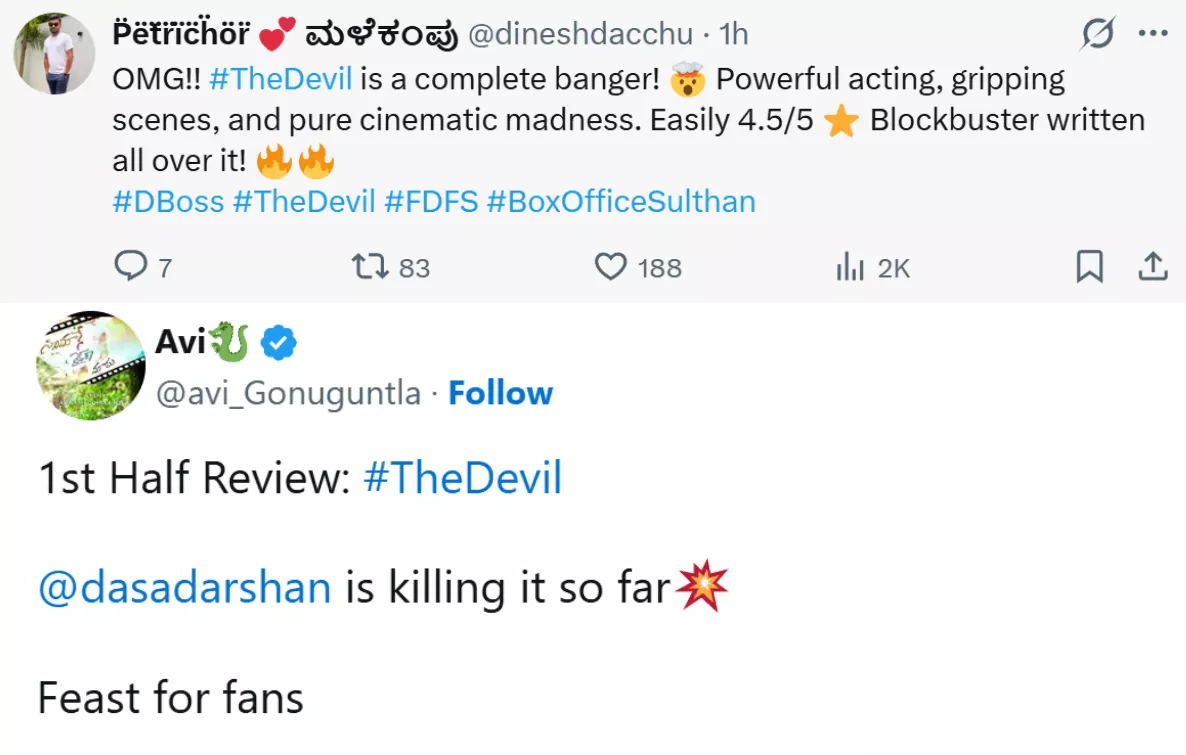Follow the avi_Gonuguntla account
Screen dimensions: 1186x755
click(x=500, y=393)
